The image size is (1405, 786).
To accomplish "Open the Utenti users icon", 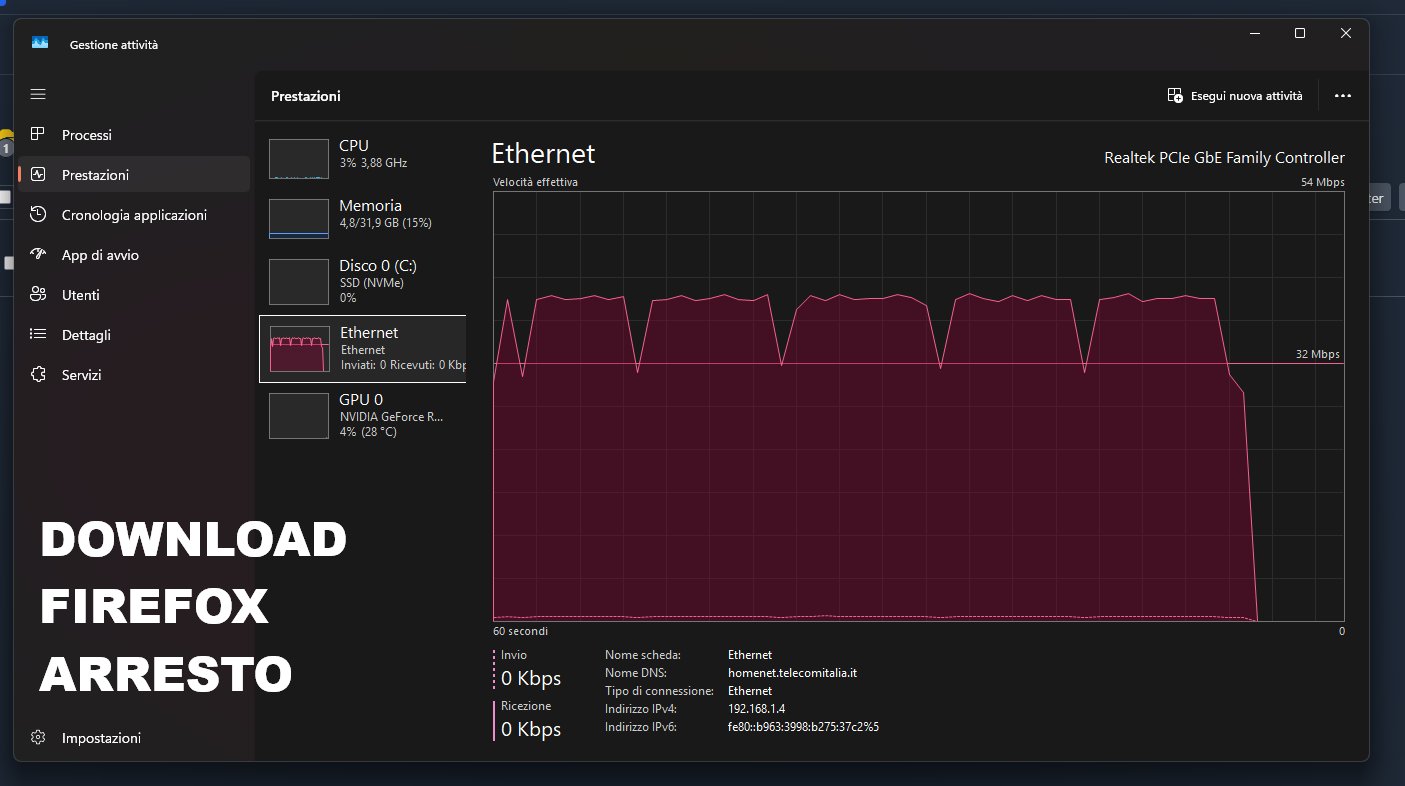I will tap(38, 295).
